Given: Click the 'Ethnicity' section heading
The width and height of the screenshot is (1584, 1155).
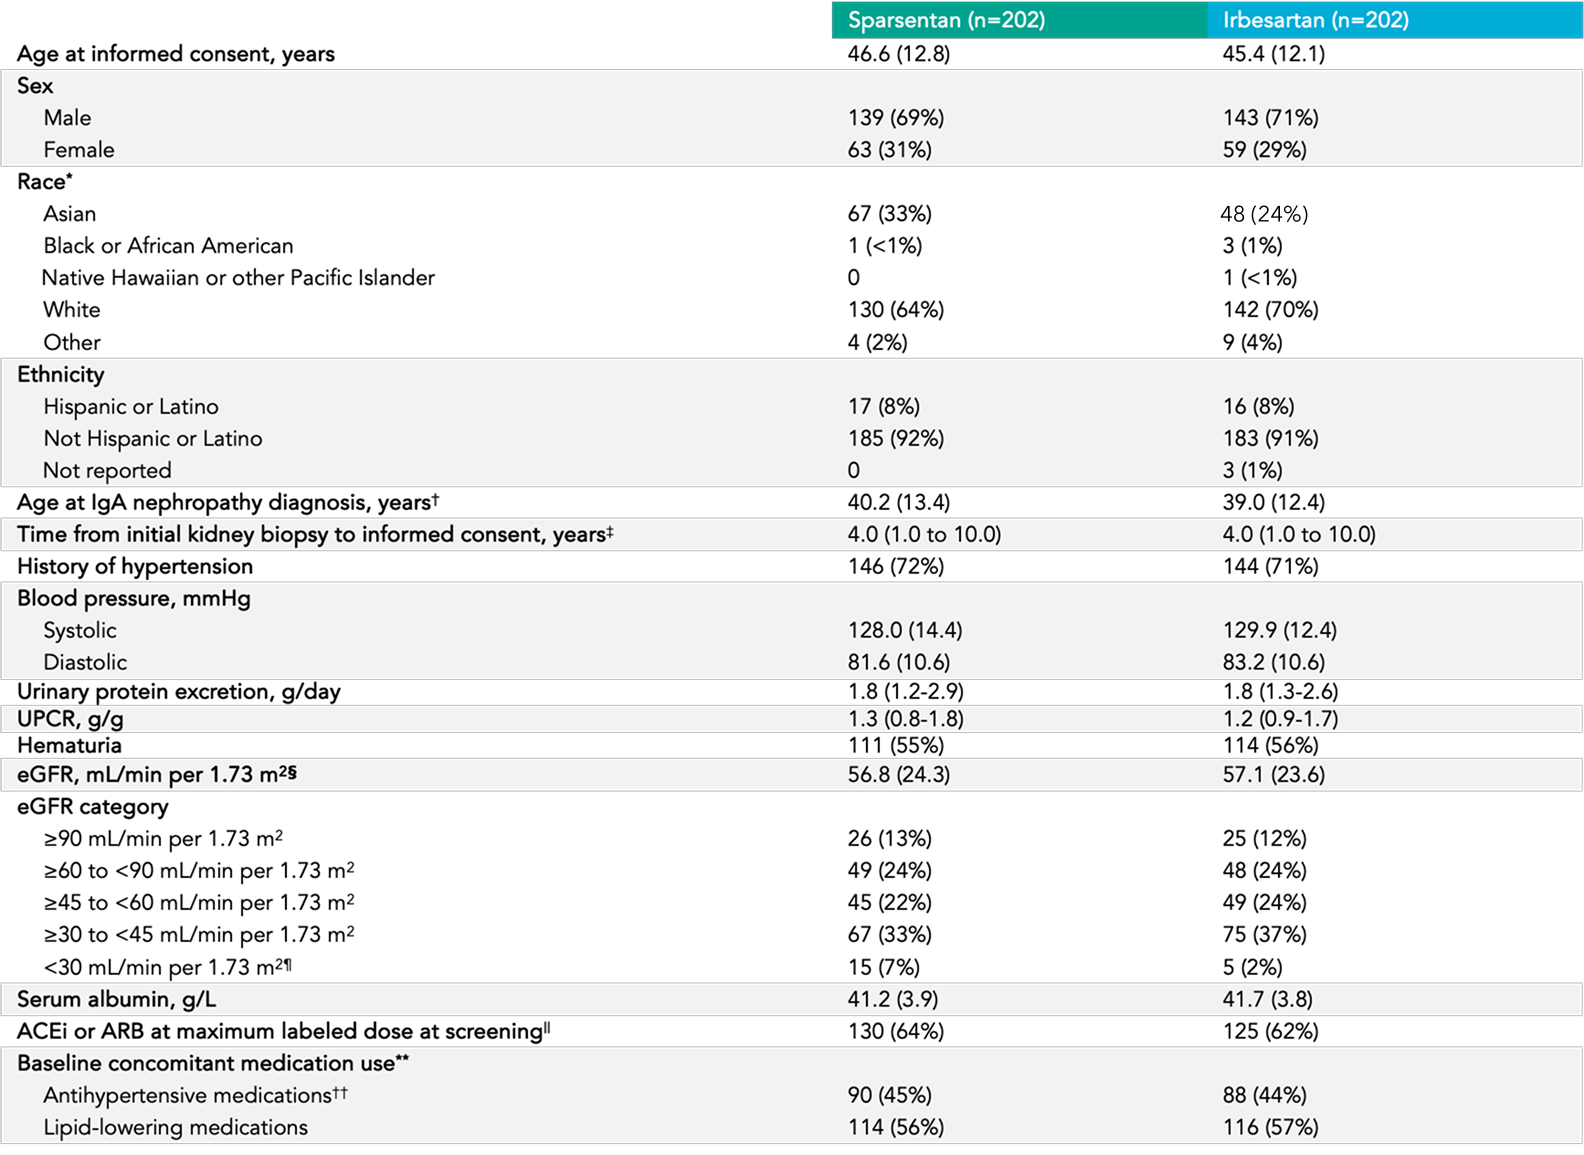Looking at the screenshot, I should 60,375.
